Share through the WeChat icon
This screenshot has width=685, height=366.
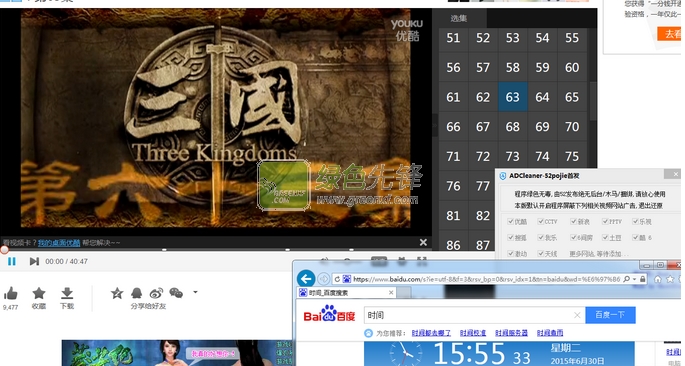pyautogui.click(x=176, y=293)
